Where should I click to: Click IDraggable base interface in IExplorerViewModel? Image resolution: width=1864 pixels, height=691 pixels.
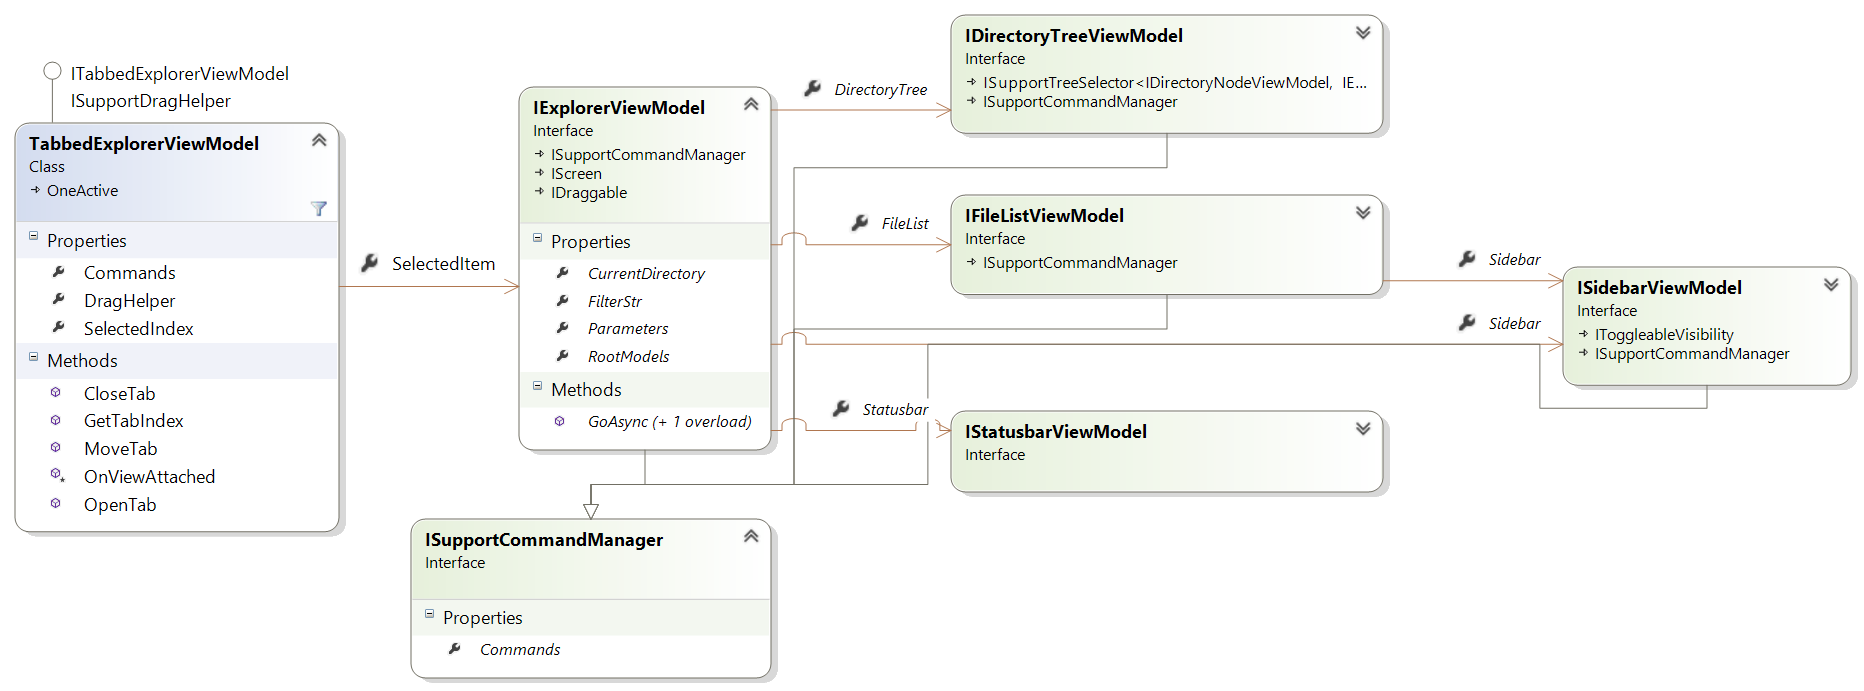(x=589, y=192)
